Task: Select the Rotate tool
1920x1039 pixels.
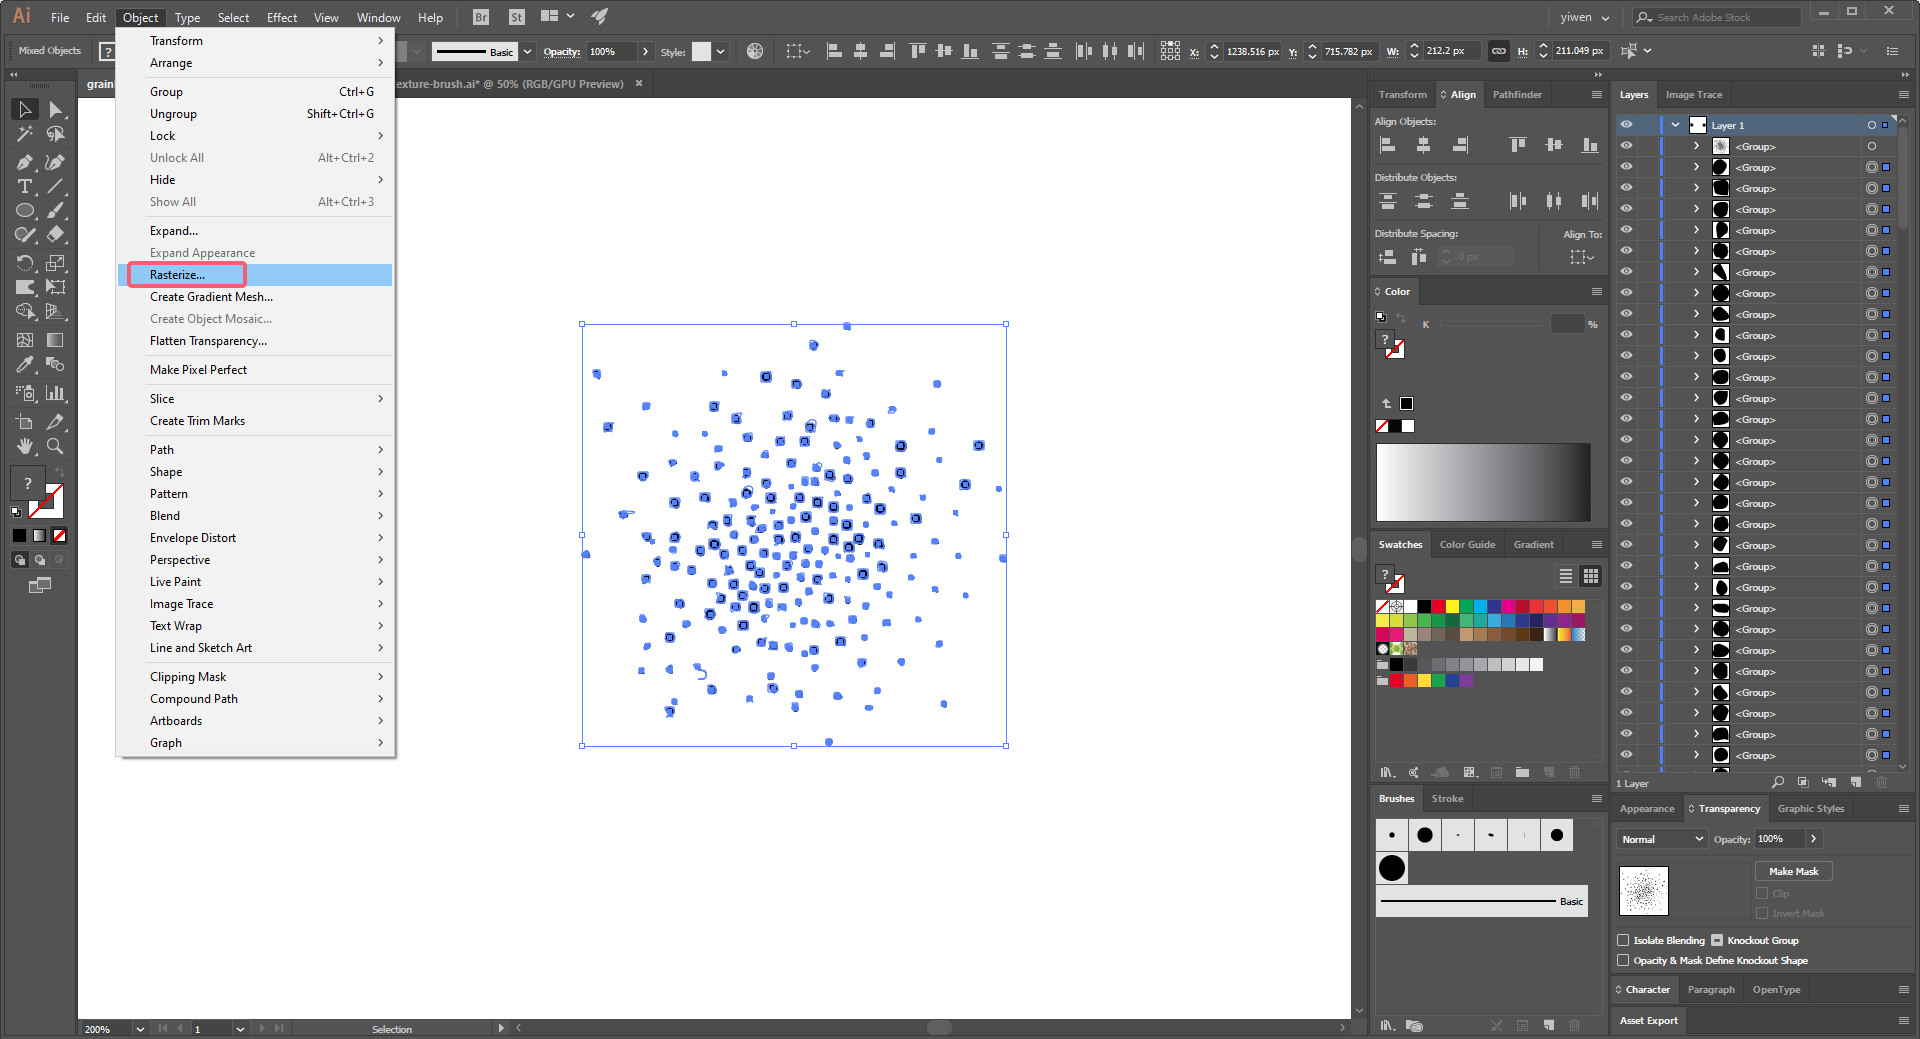Action: pos(25,263)
